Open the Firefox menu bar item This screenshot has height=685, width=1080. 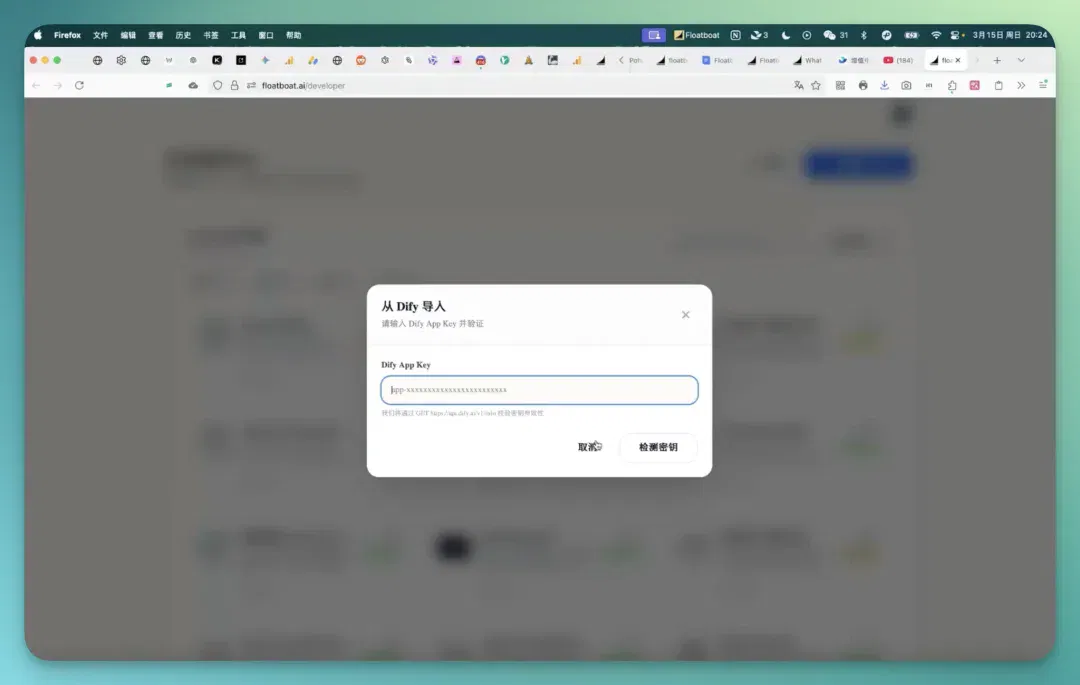tap(68, 35)
